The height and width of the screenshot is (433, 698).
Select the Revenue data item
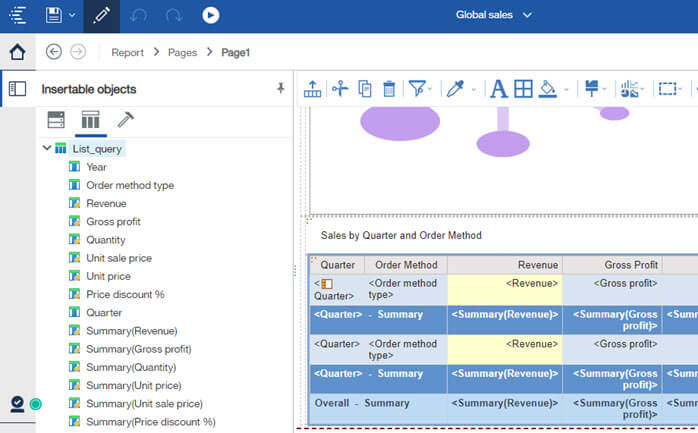(106, 203)
